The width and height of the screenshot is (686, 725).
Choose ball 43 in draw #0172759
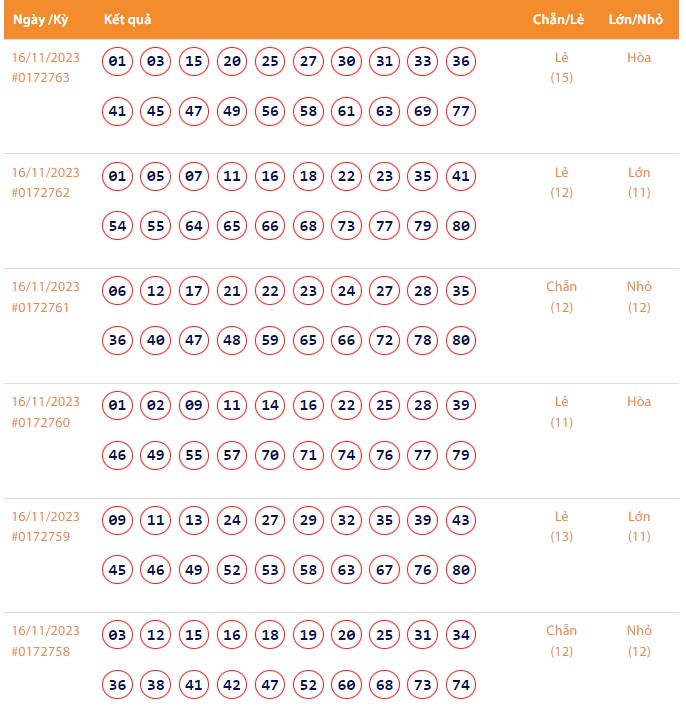point(461,521)
